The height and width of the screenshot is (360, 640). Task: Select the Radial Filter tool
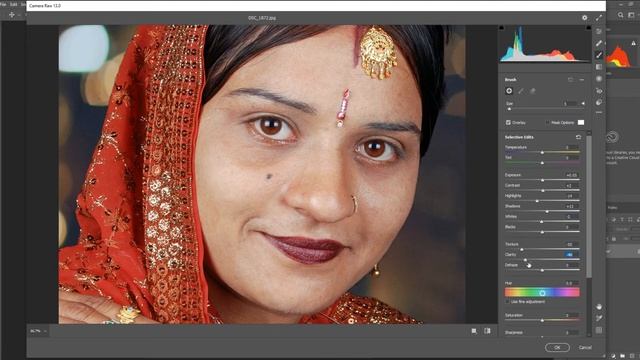(599, 78)
